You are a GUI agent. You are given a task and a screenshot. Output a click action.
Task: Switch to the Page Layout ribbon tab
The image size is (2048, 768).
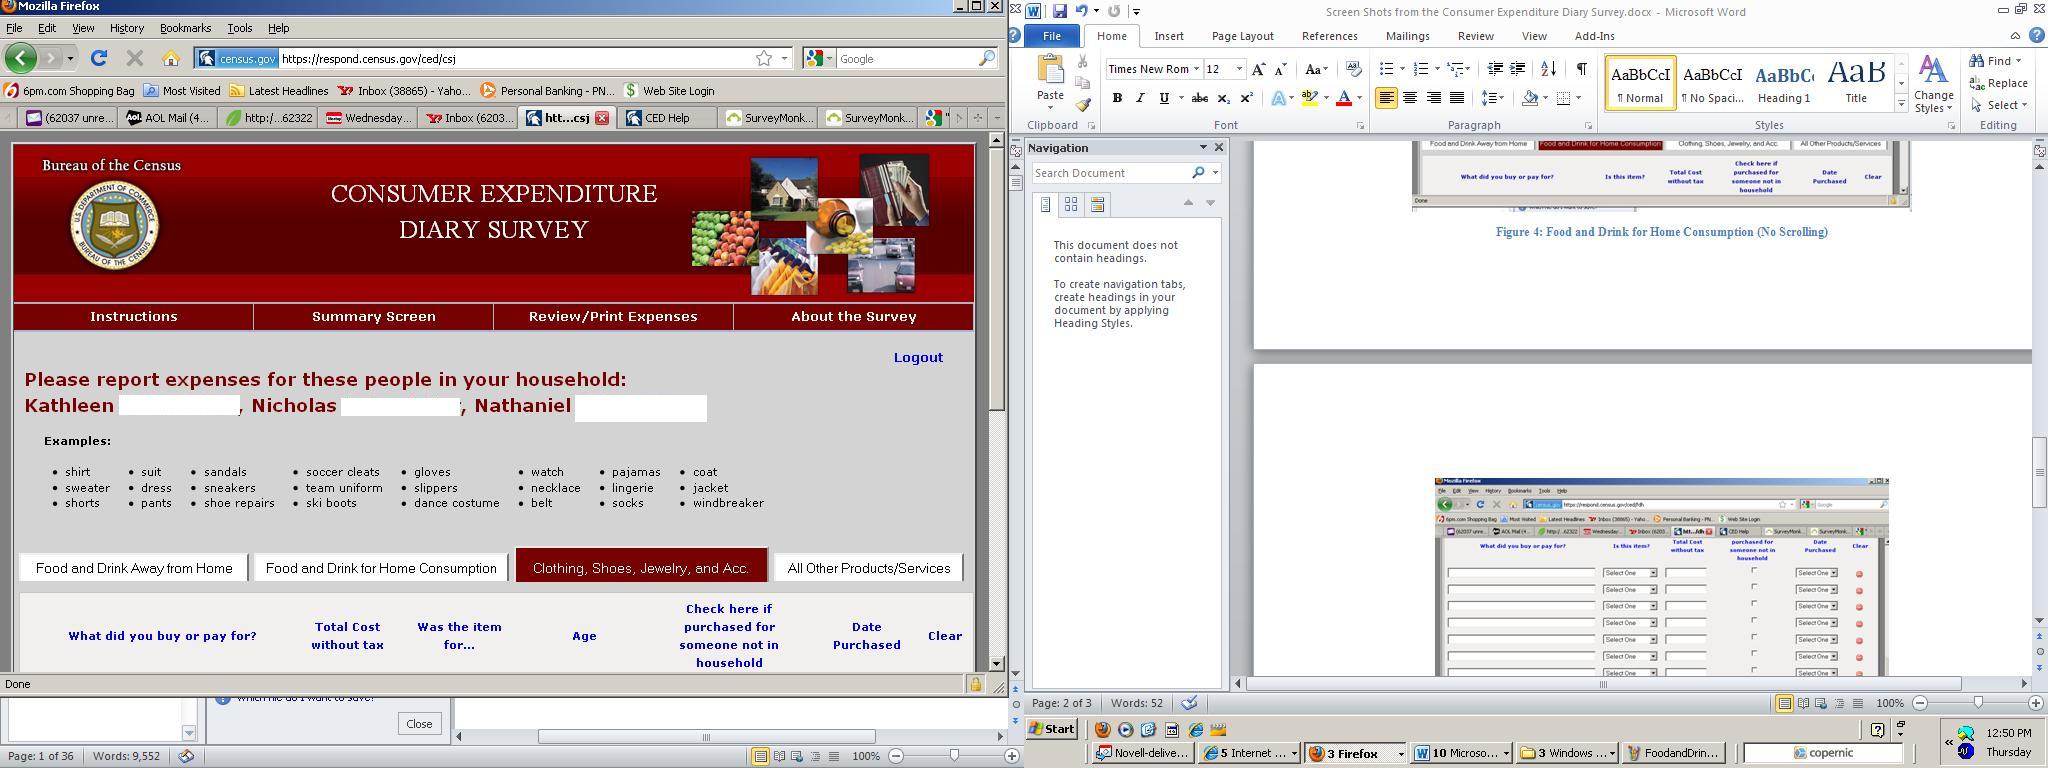pyautogui.click(x=1242, y=36)
